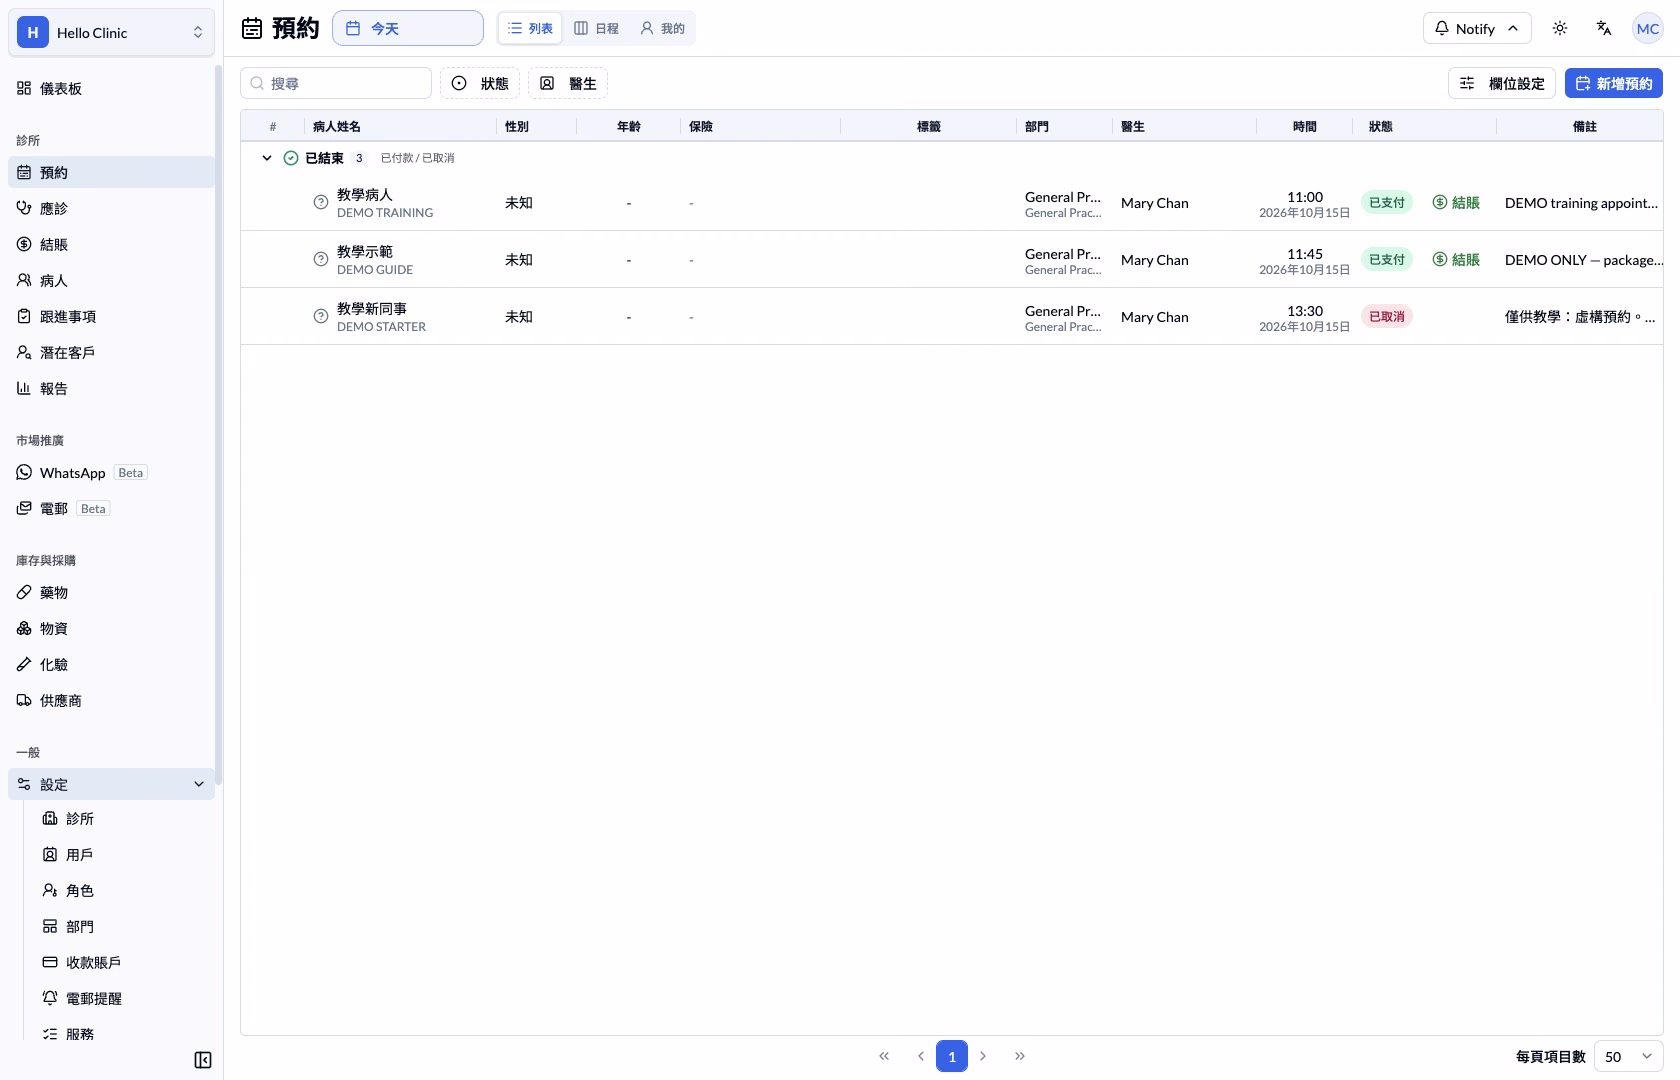Open 潛在客戶 leads page

(111, 352)
